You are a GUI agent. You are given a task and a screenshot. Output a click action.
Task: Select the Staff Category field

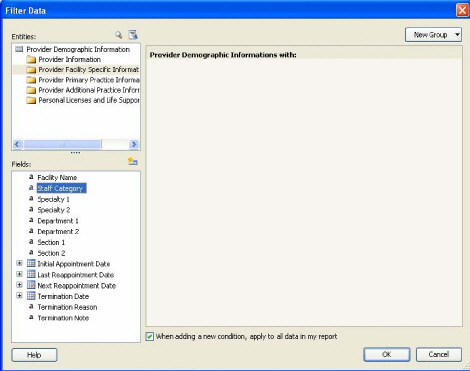(x=61, y=188)
